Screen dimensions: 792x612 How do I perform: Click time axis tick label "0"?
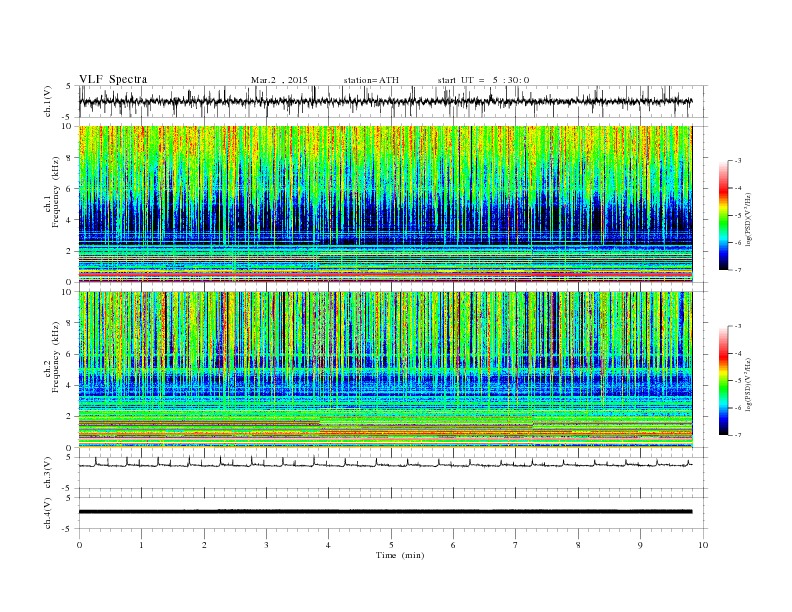coord(79,545)
